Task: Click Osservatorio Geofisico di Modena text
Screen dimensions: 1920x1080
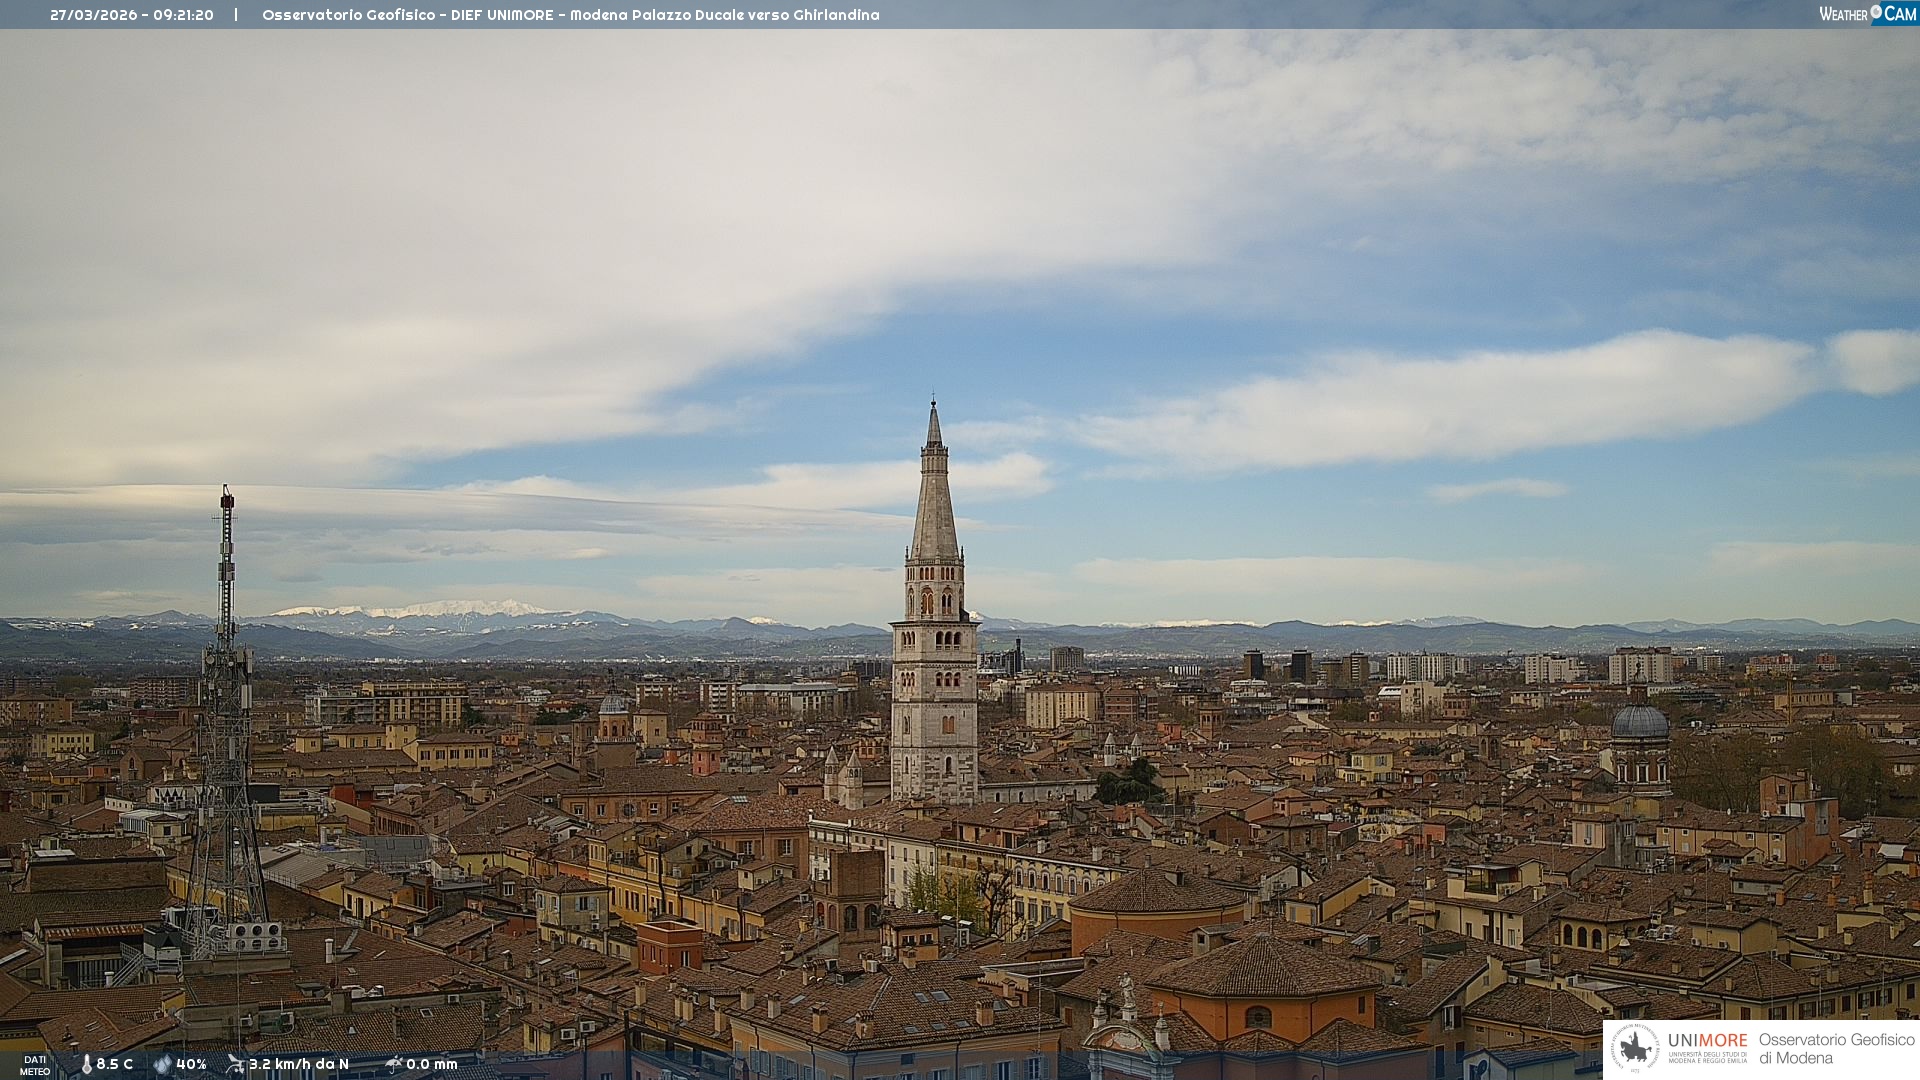Action: point(1836,1049)
